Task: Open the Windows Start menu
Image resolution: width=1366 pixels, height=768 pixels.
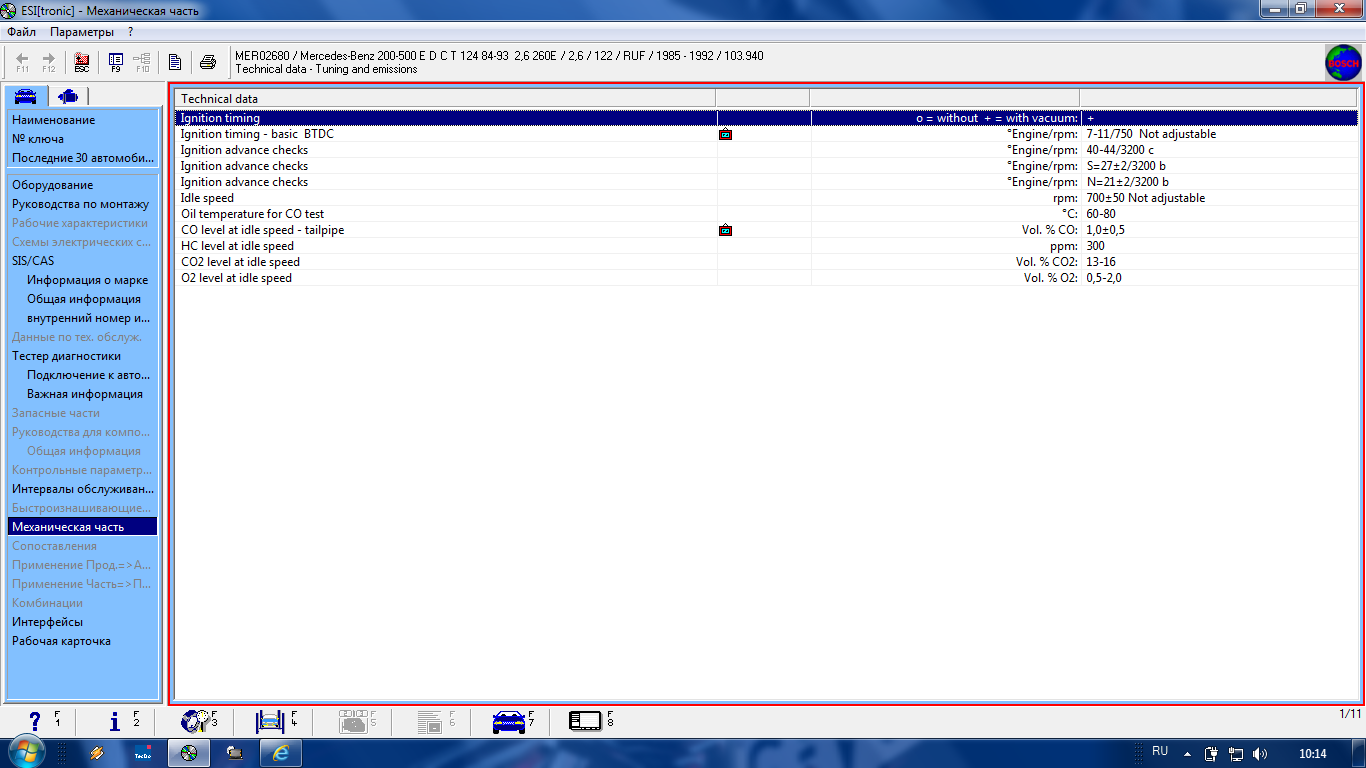Action: click(x=27, y=752)
